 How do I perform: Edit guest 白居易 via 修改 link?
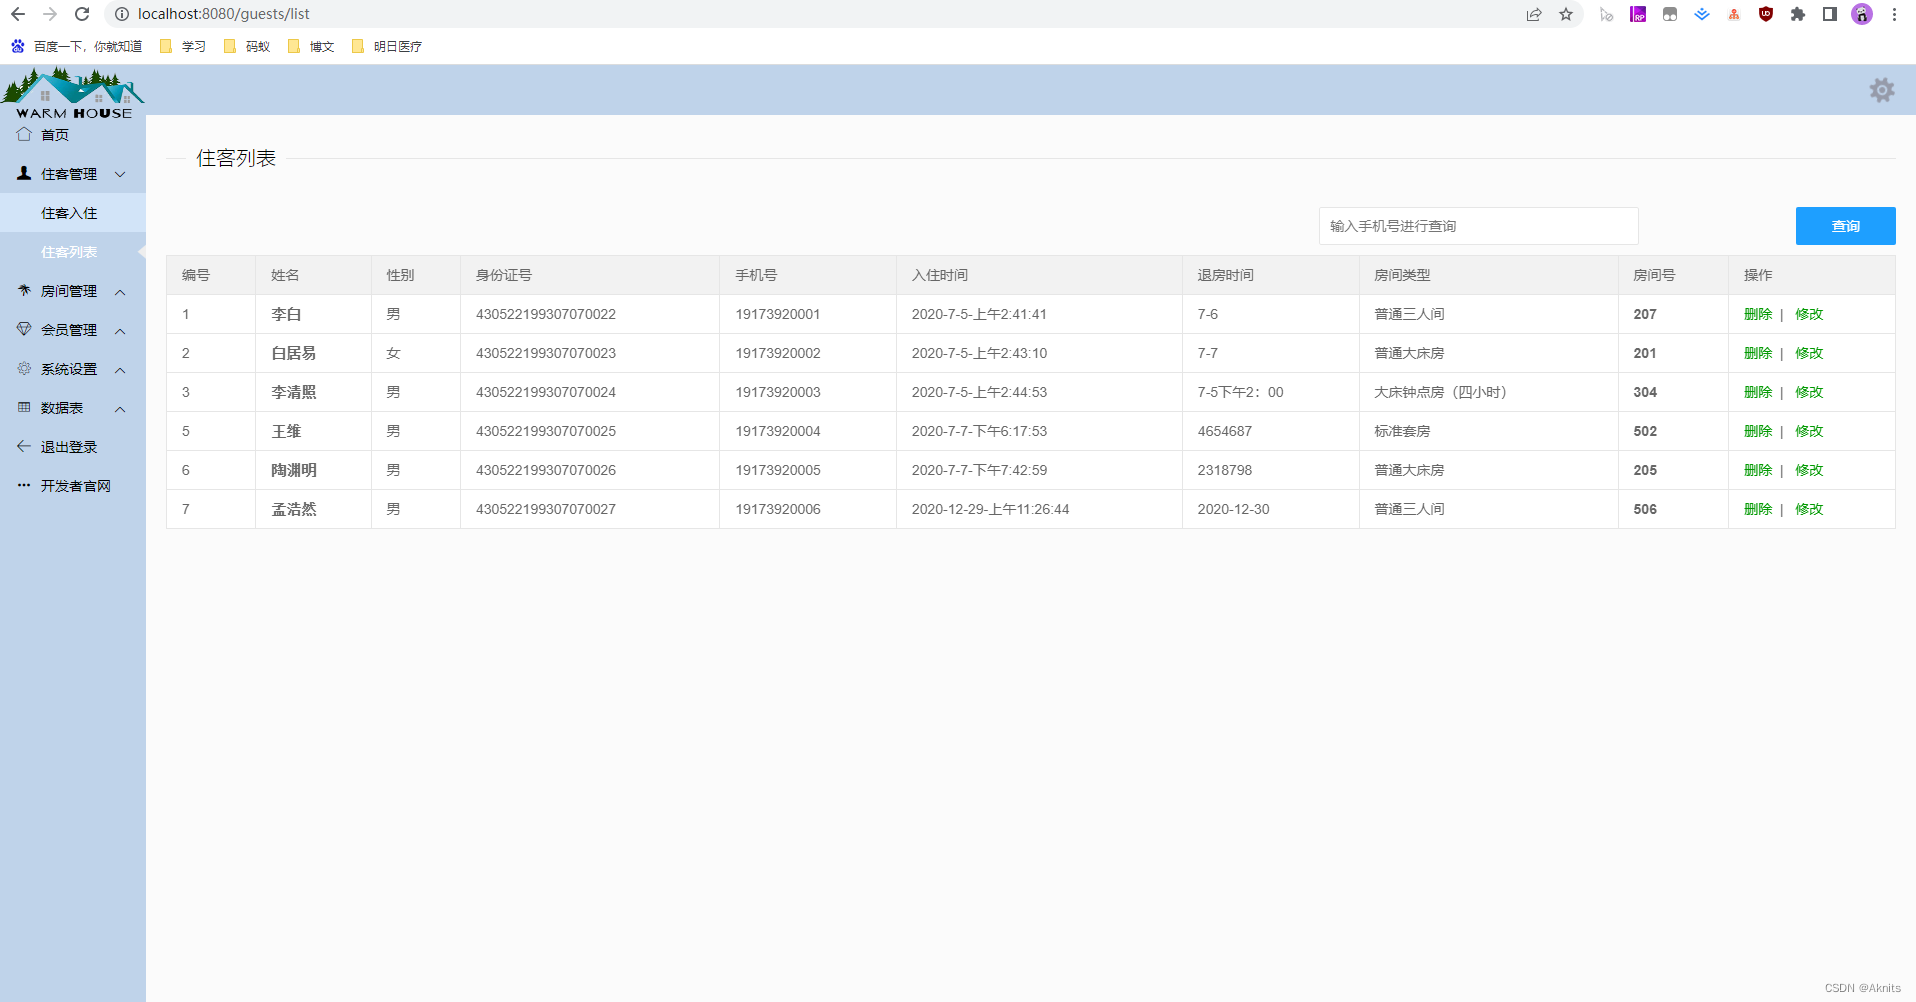click(1809, 353)
